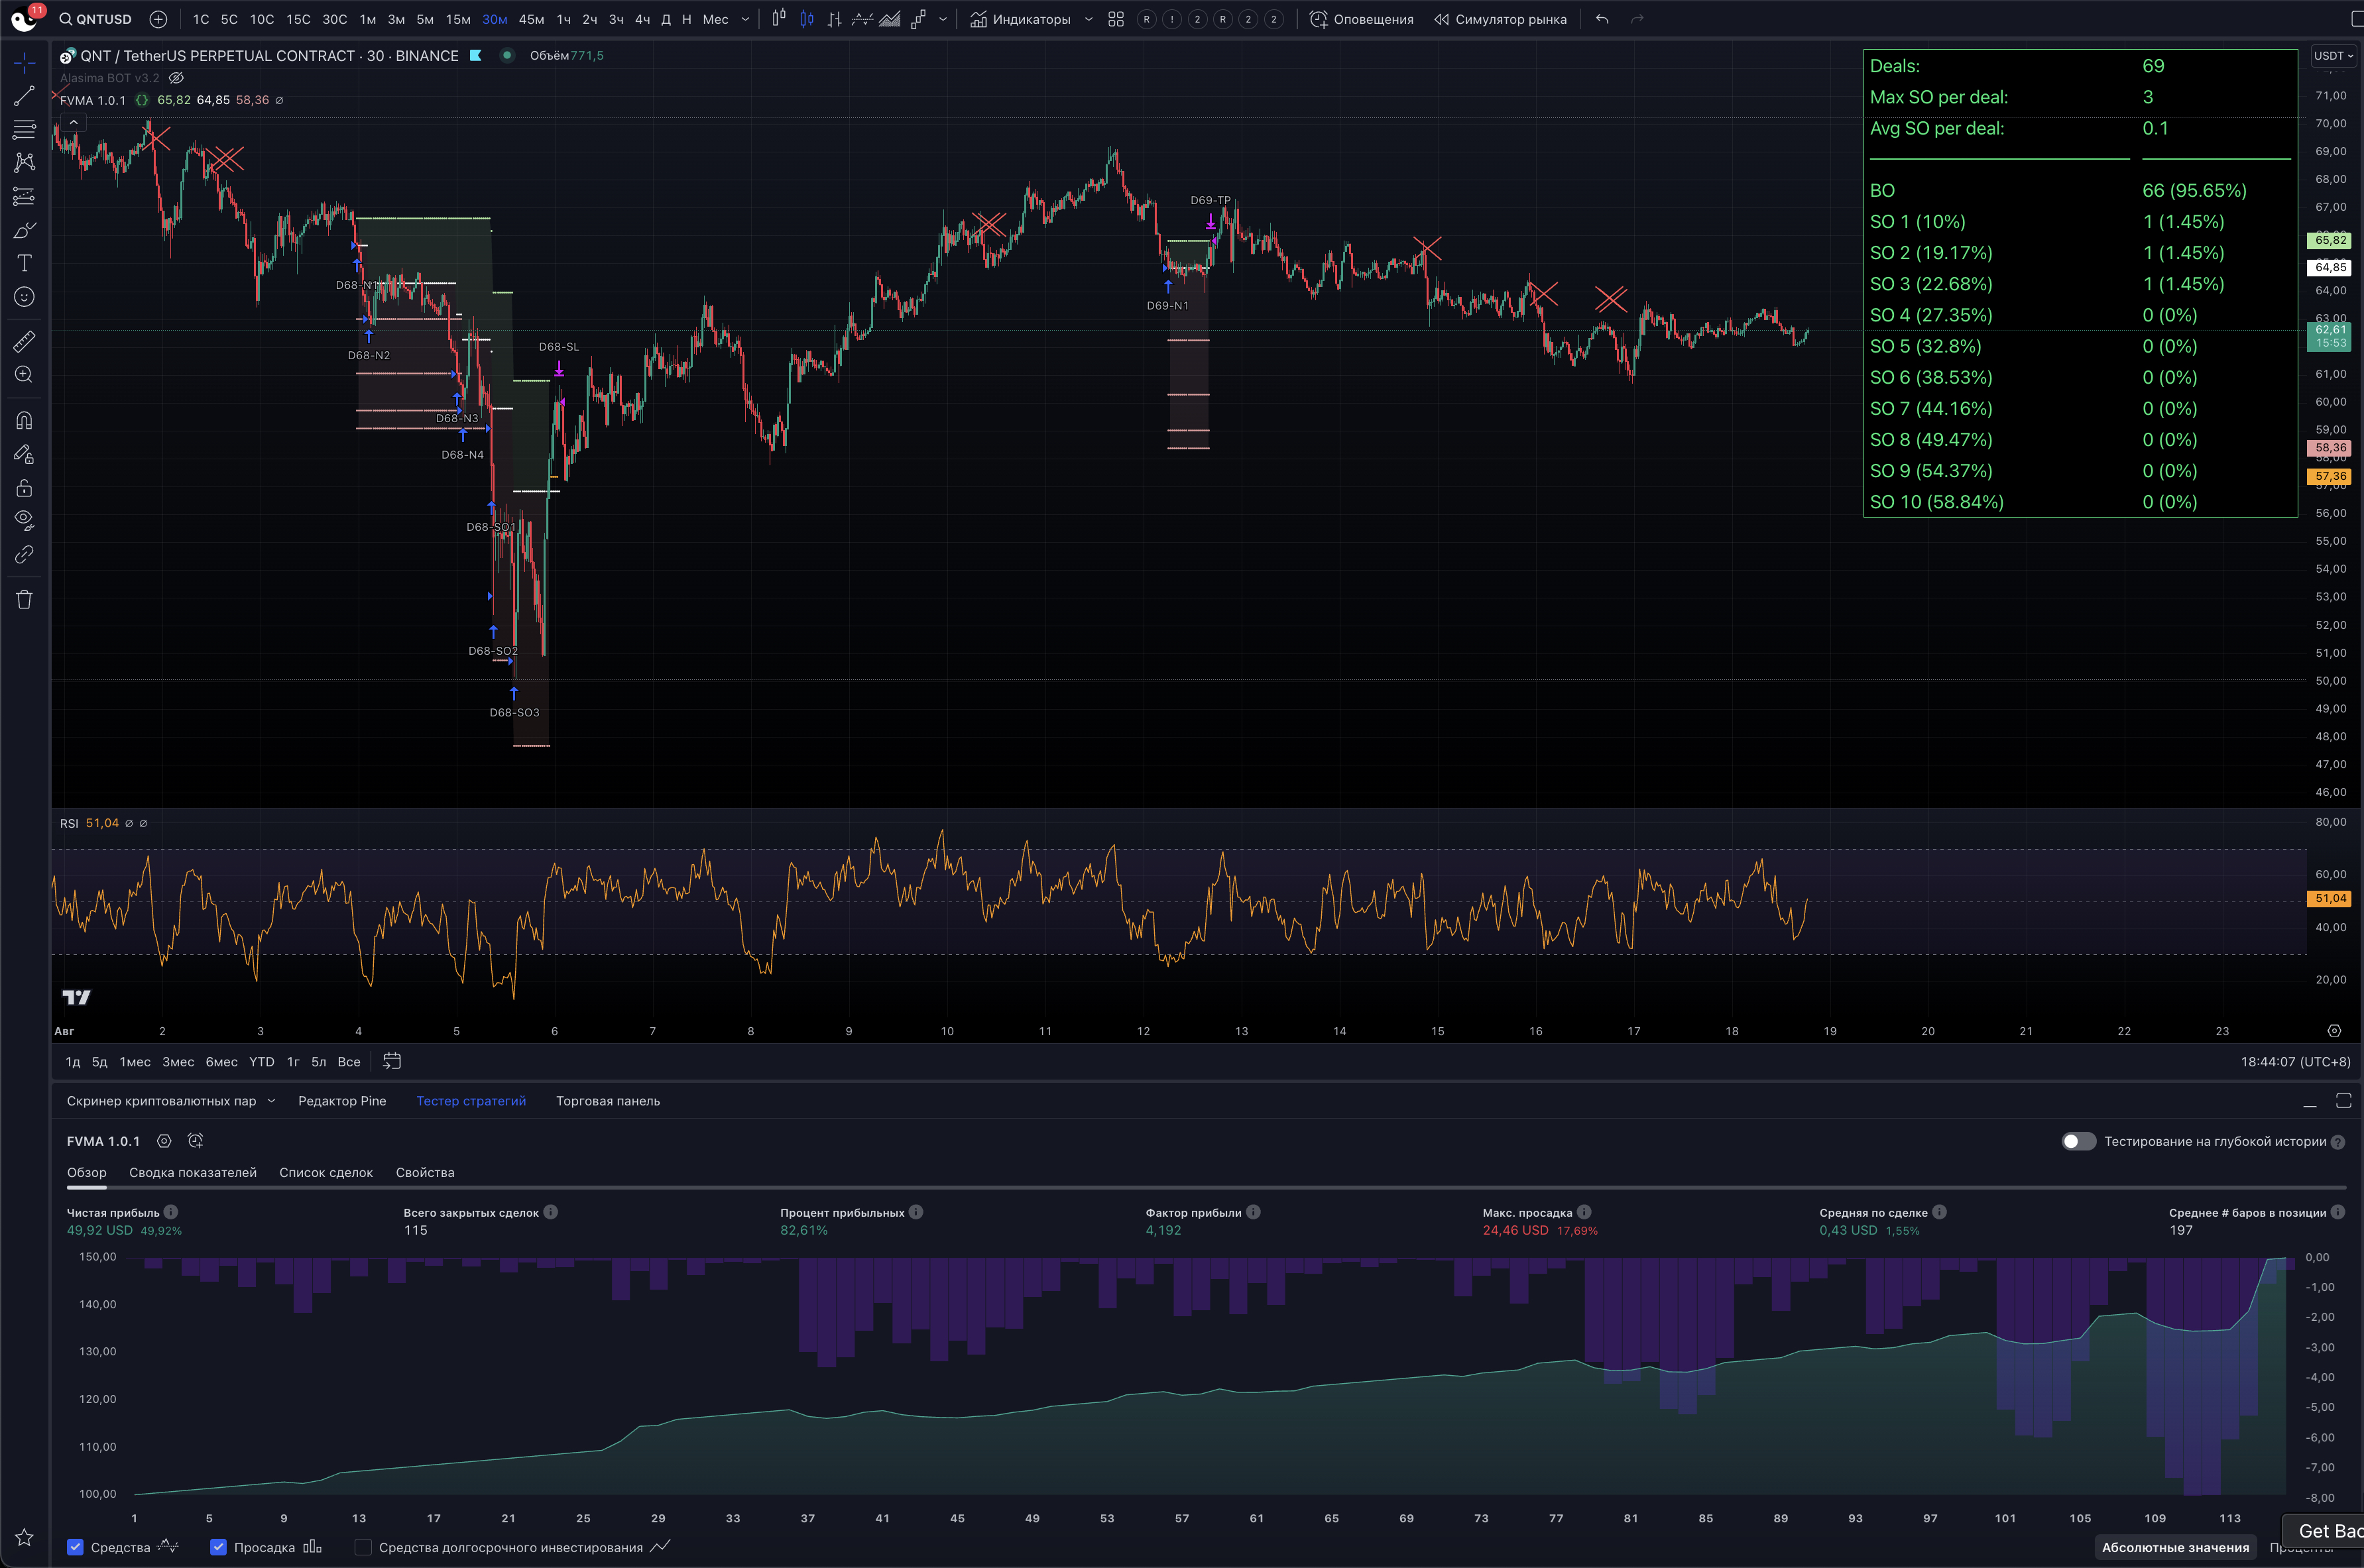Open the USDT currency dropdown
Image resolution: width=2364 pixels, height=1568 pixels.
click(2334, 56)
